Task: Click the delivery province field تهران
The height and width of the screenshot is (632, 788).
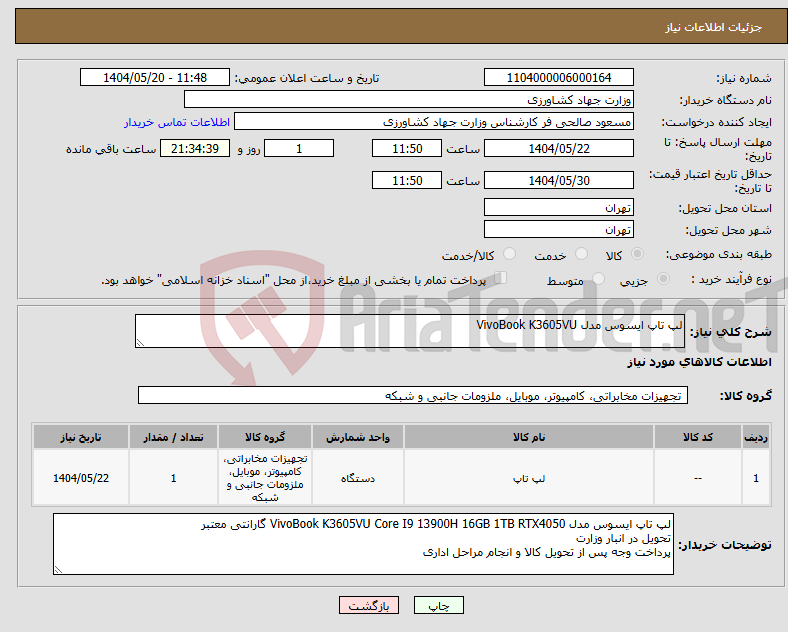Action: coord(558,207)
